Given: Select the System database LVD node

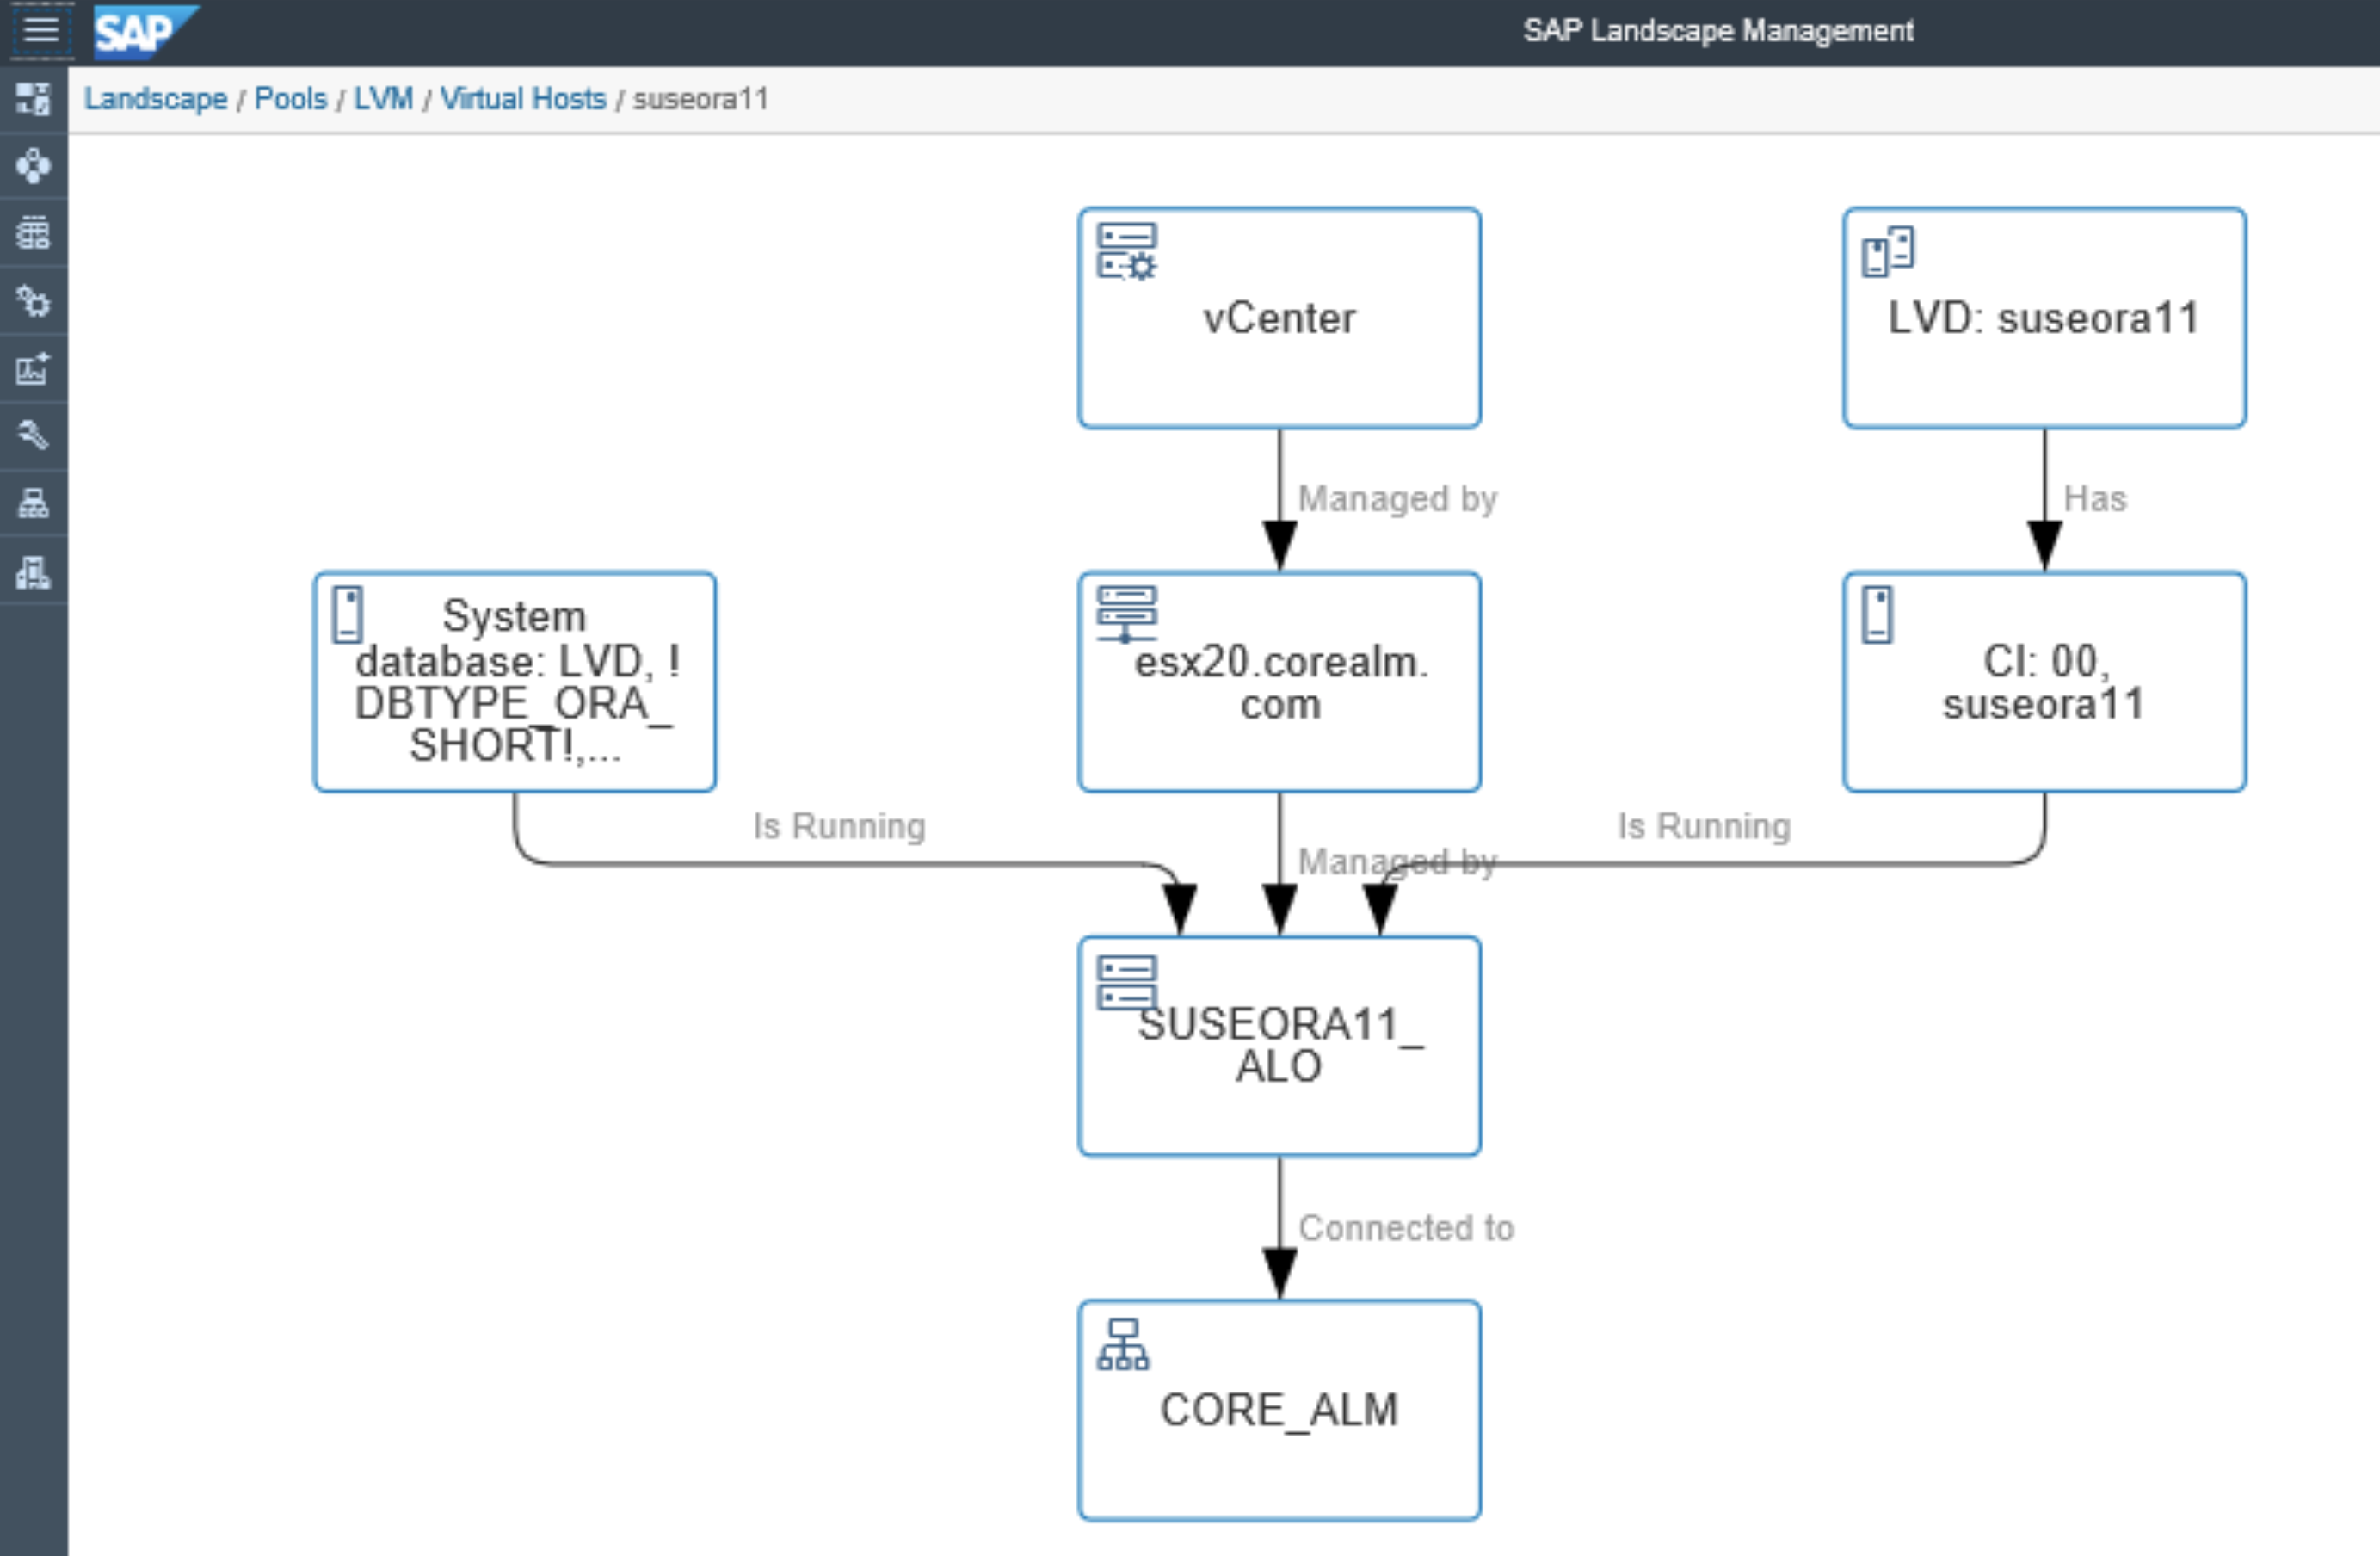Looking at the screenshot, I should tap(514, 682).
